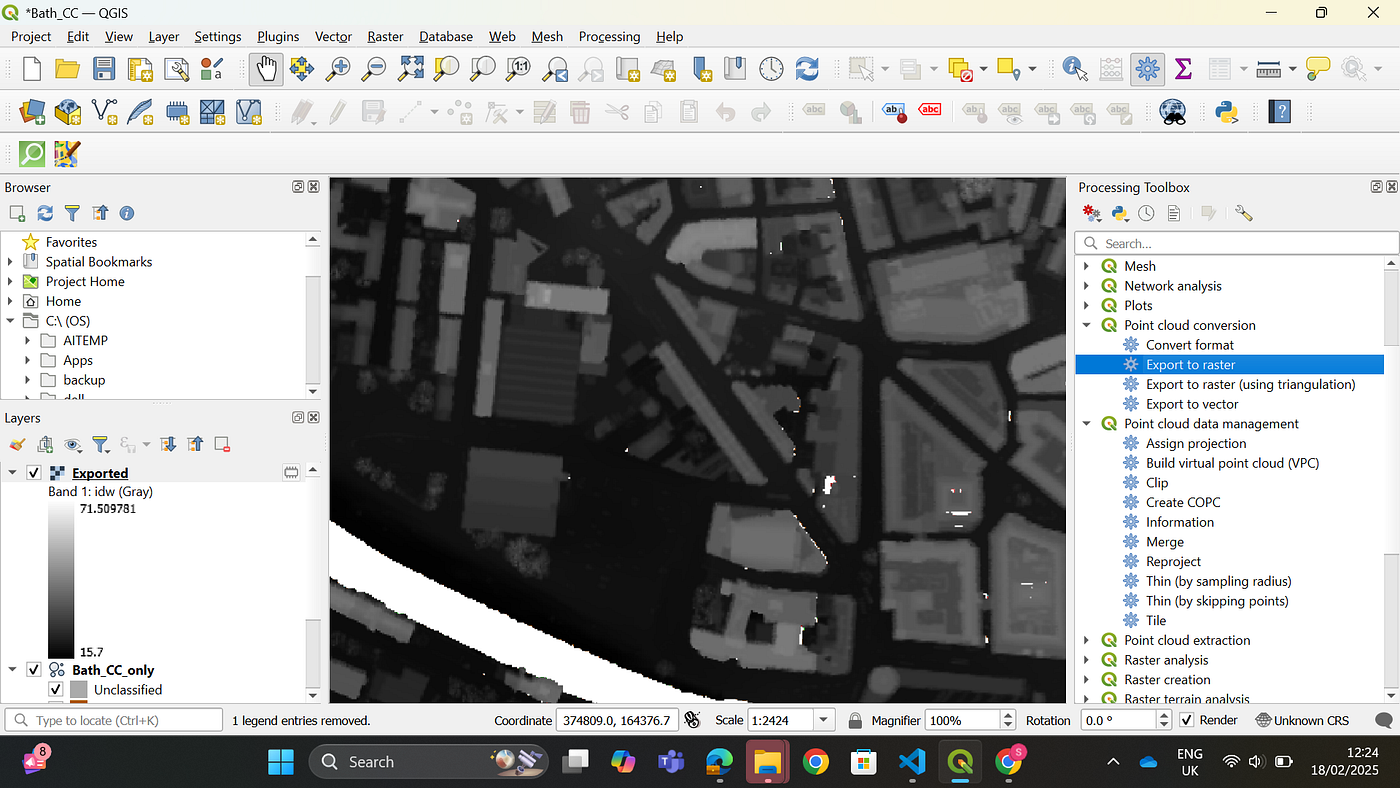Click New Temporary Scratch Layer feather icon
Viewport: 1400px width, 788px height.
[x=140, y=111]
